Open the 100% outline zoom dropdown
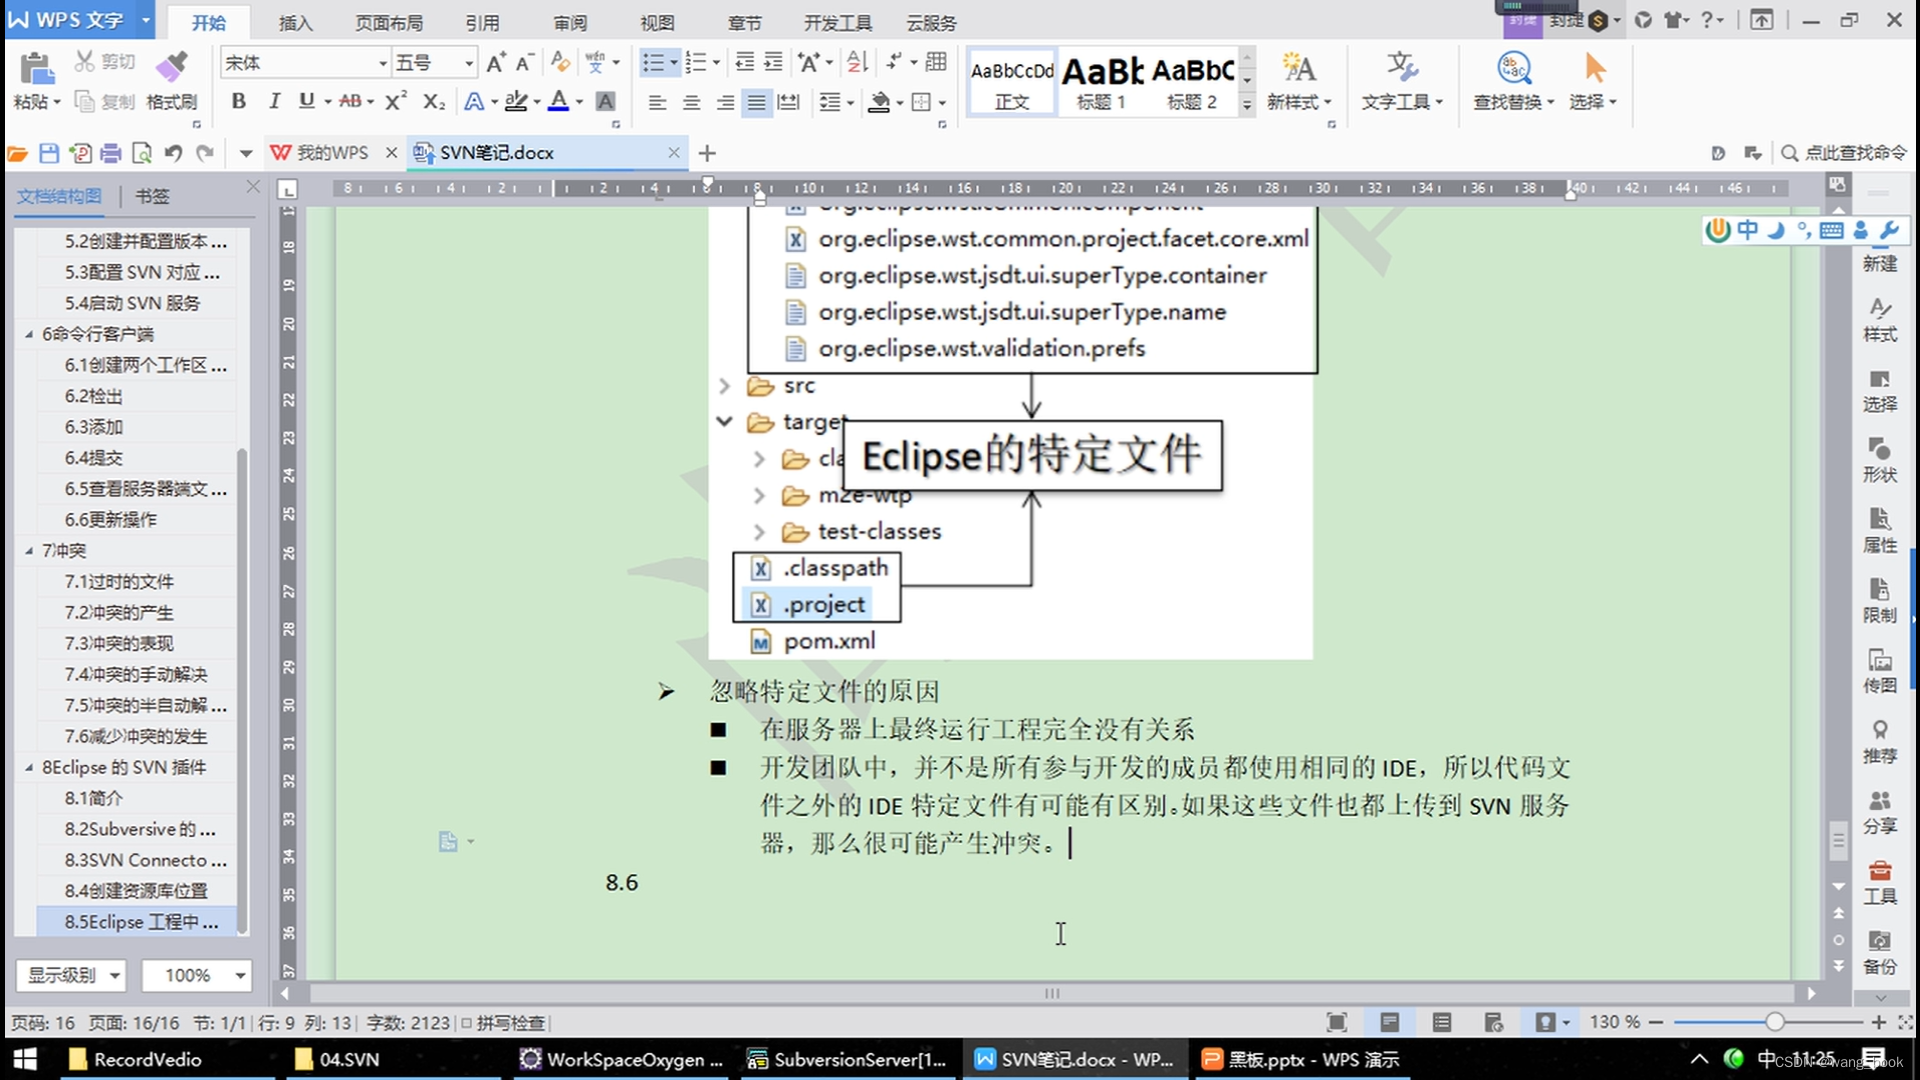Viewport: 1920px width, 1080px height. (x=196, y=975)
